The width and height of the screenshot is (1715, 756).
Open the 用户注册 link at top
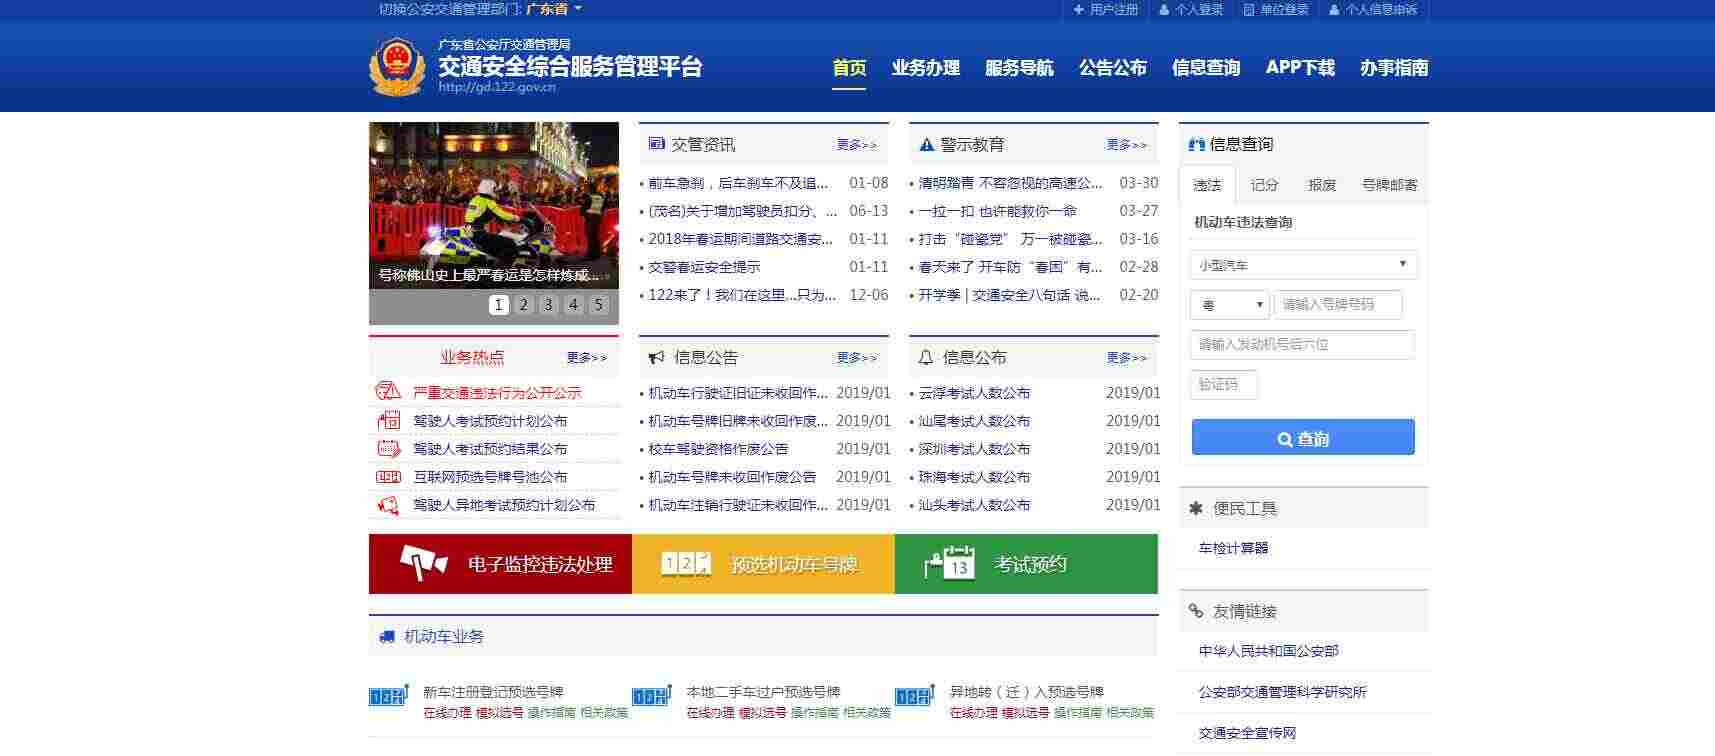pos(1105,9)
